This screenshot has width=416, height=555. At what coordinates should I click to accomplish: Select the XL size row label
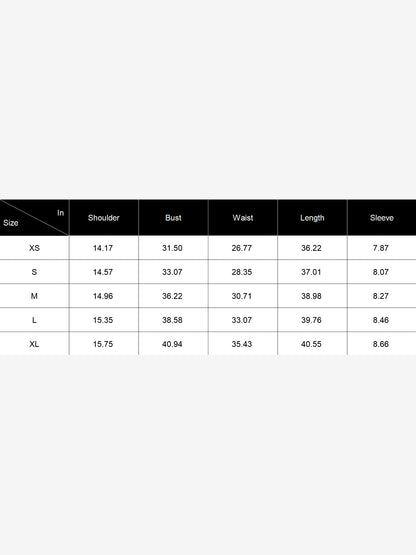pos(34,344)
